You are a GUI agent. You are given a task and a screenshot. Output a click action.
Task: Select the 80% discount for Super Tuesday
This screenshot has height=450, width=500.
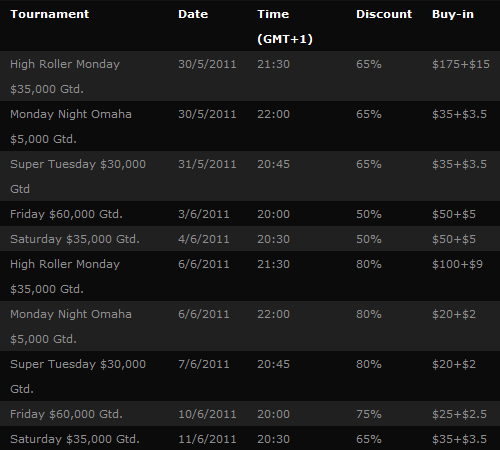pyautogui.click(x=368, y=364)
